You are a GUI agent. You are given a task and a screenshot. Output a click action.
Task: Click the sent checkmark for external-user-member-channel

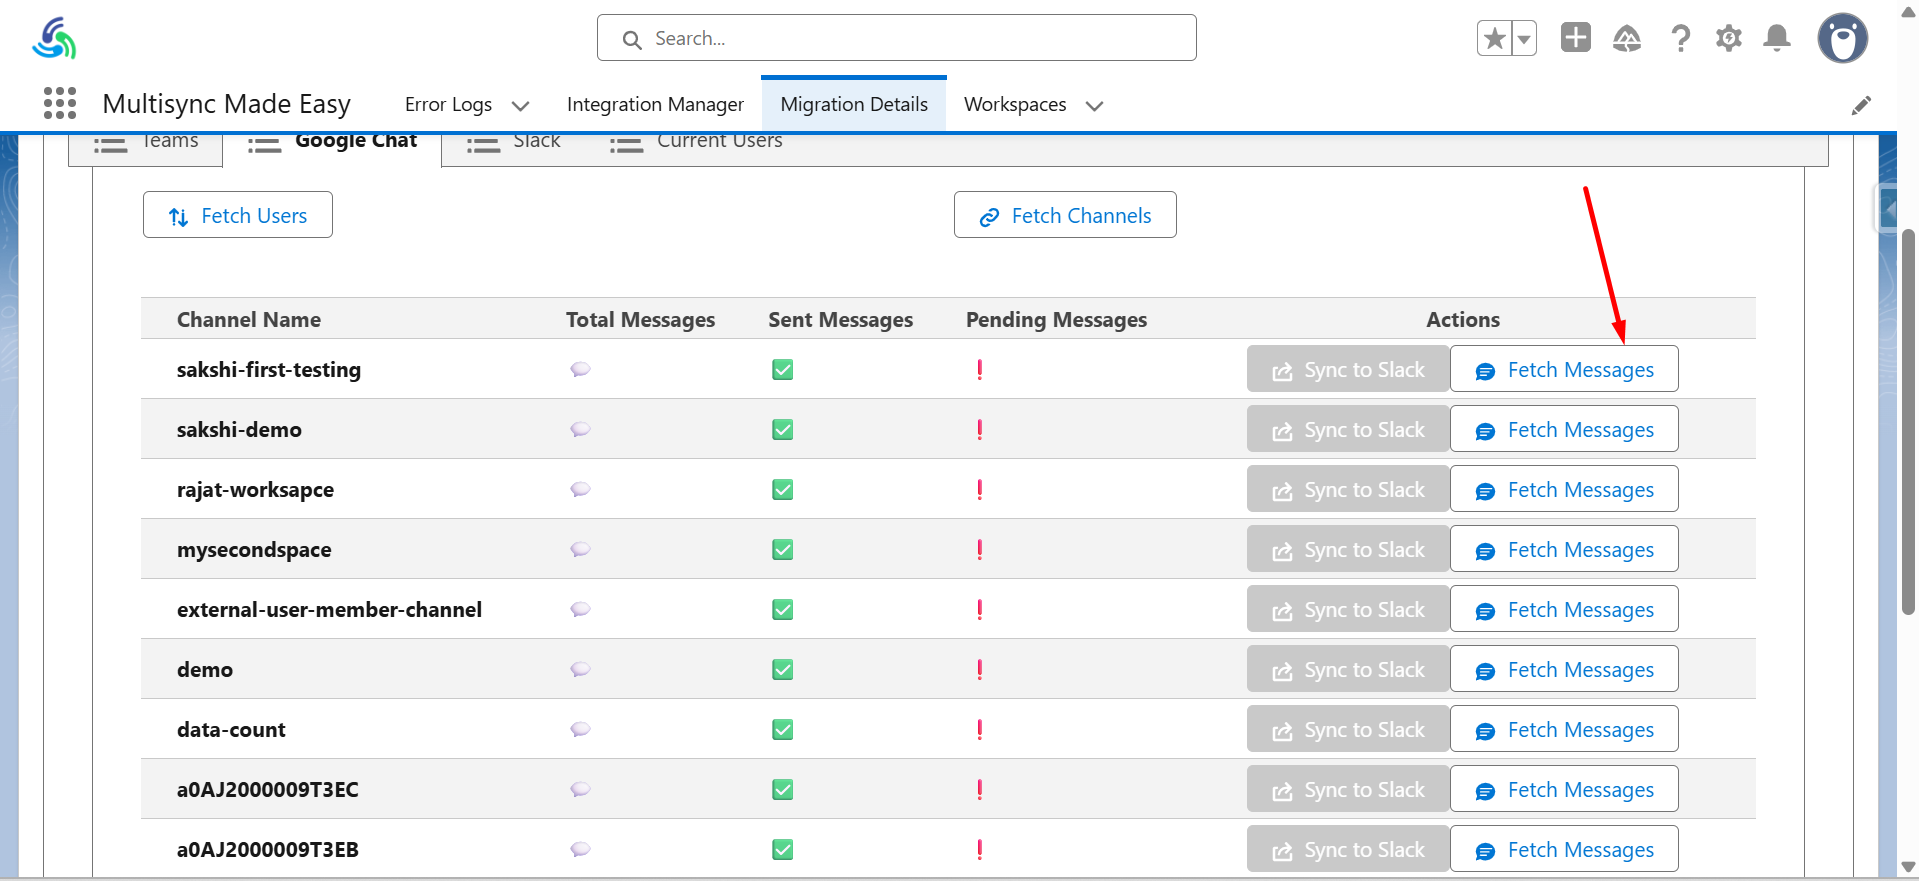[783, 610]
